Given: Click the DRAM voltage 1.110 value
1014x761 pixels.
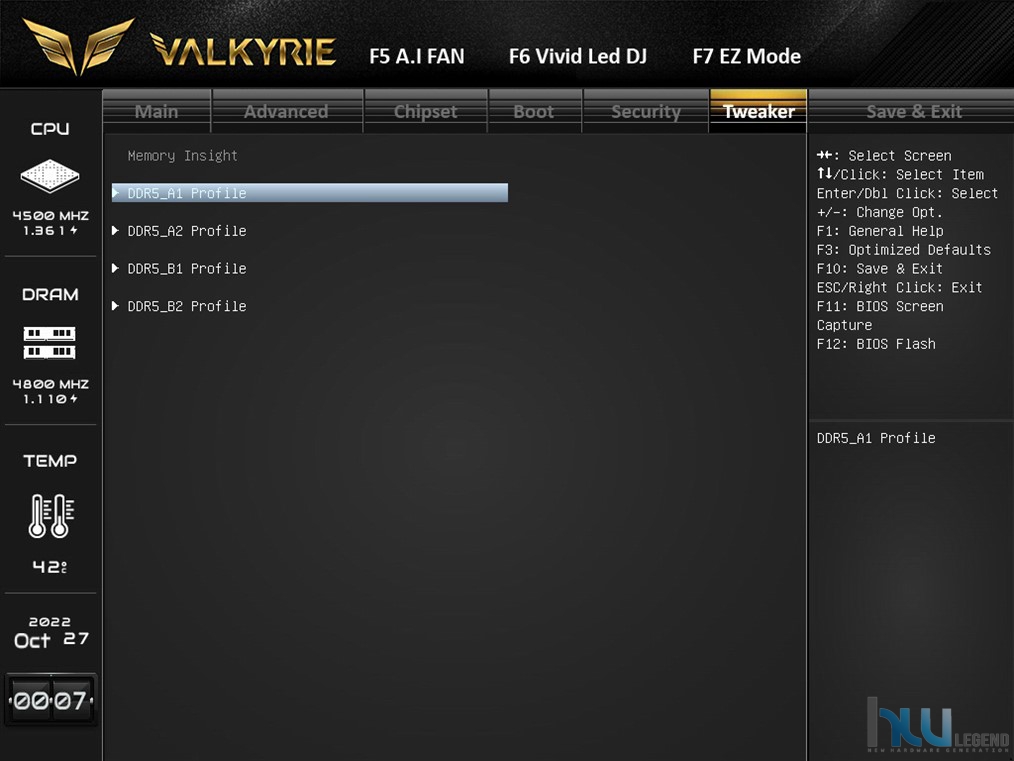Looking at the screenshot, I should pos(50,399).
